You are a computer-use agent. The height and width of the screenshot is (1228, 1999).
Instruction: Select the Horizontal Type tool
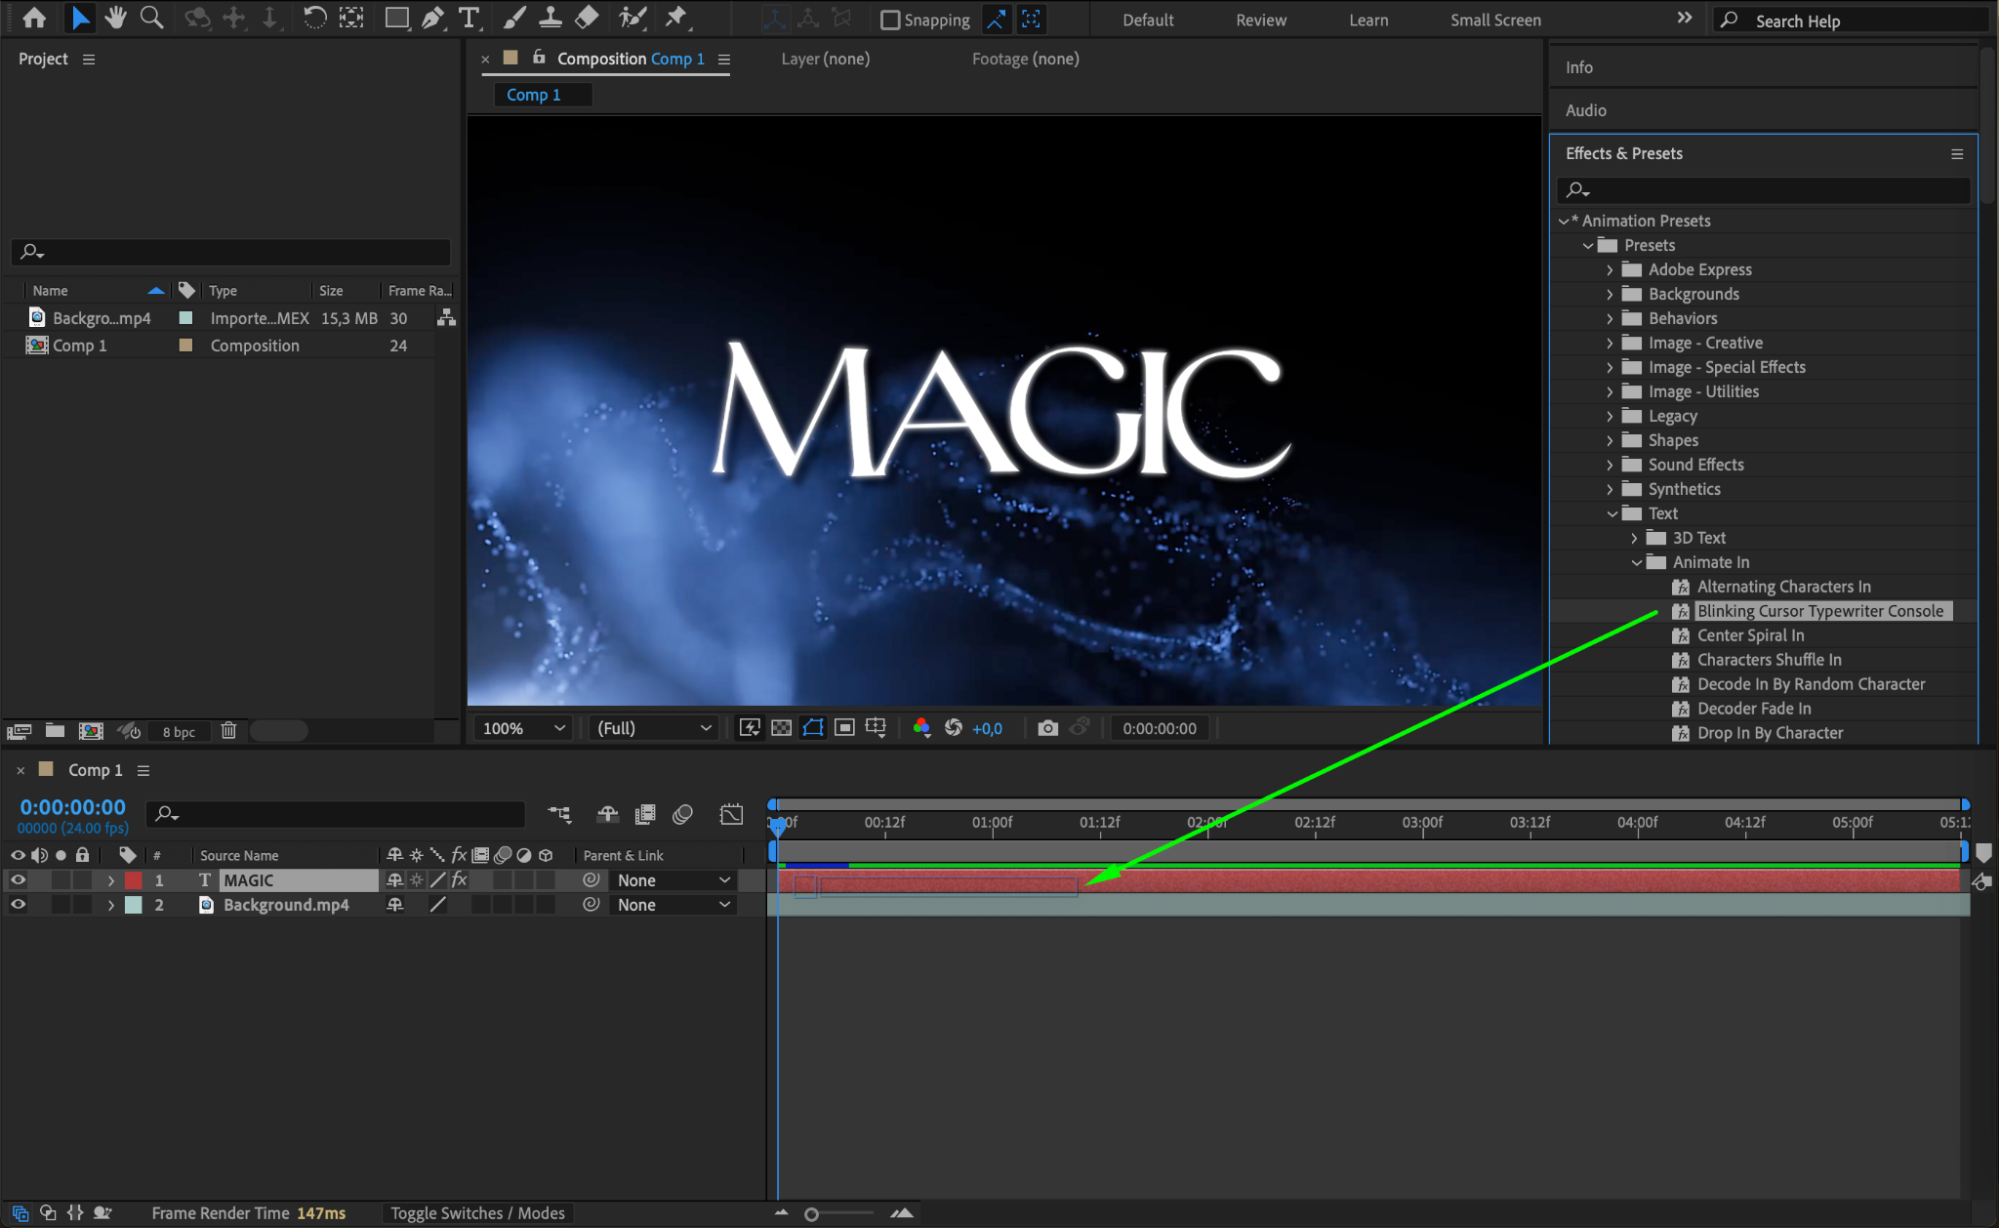tap(468, 17)
